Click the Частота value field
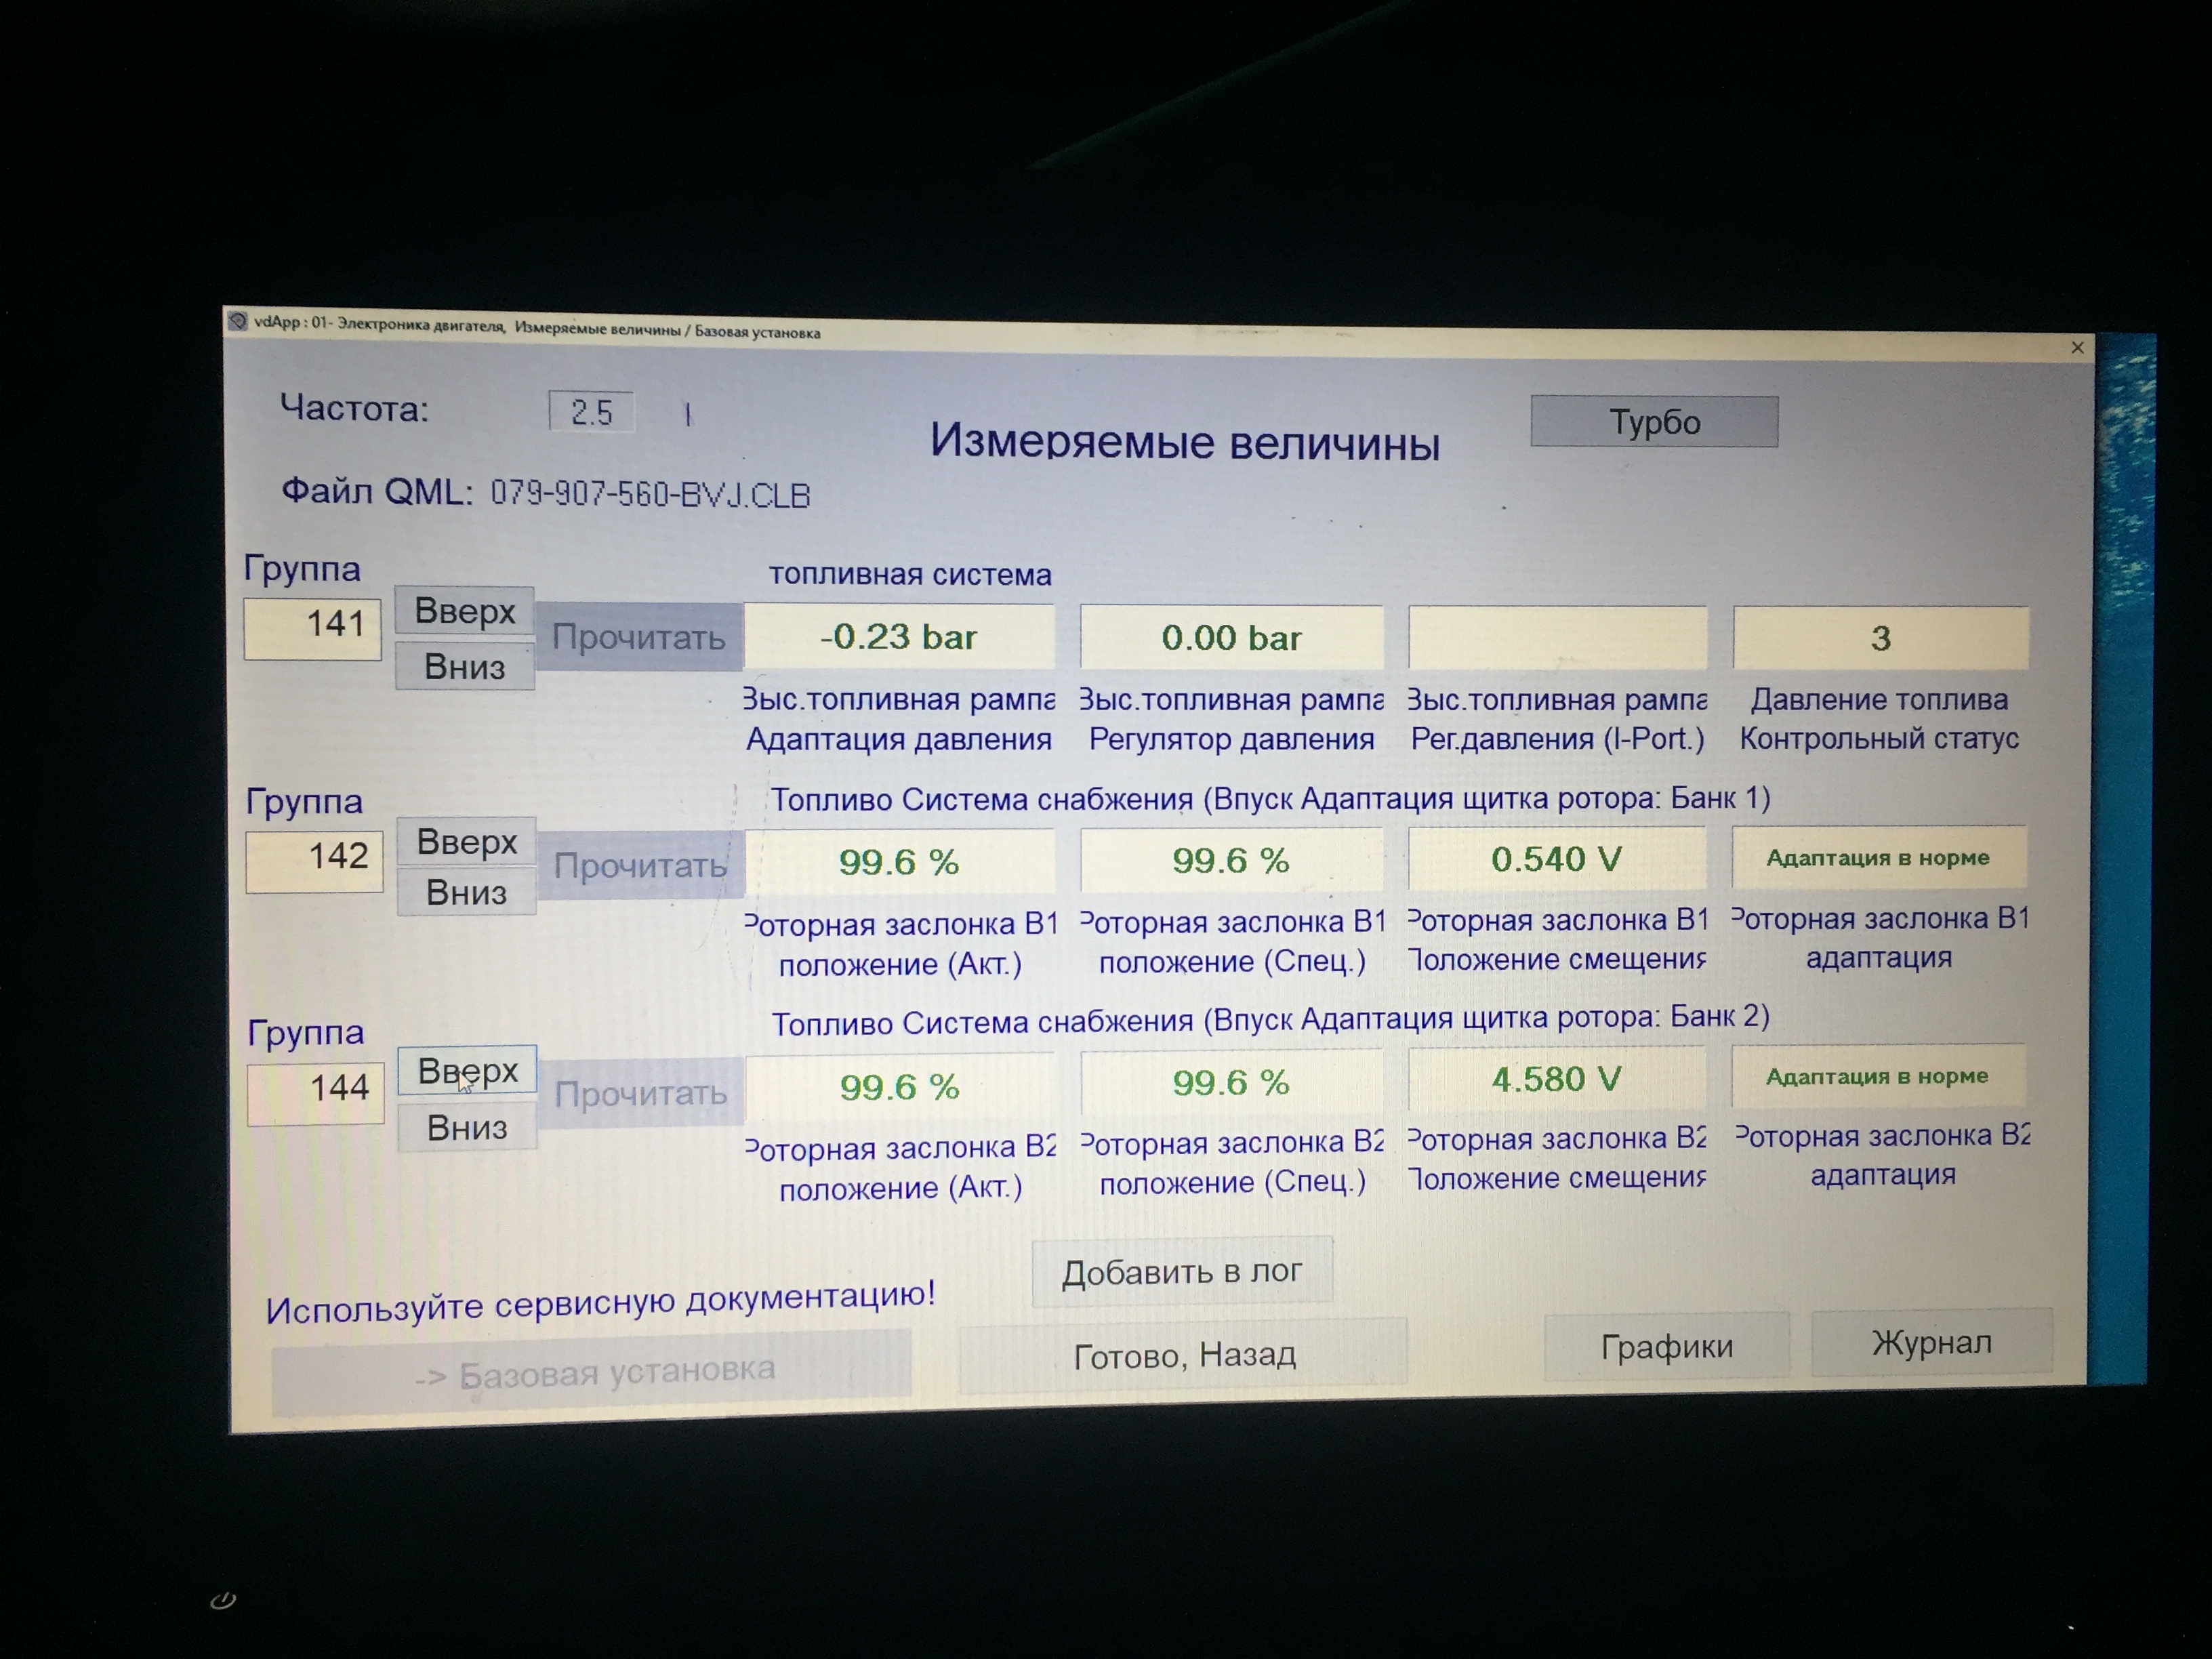The height and width of the screenshot is (1659, 2212). pyautogui.click(x=591, y=411)
